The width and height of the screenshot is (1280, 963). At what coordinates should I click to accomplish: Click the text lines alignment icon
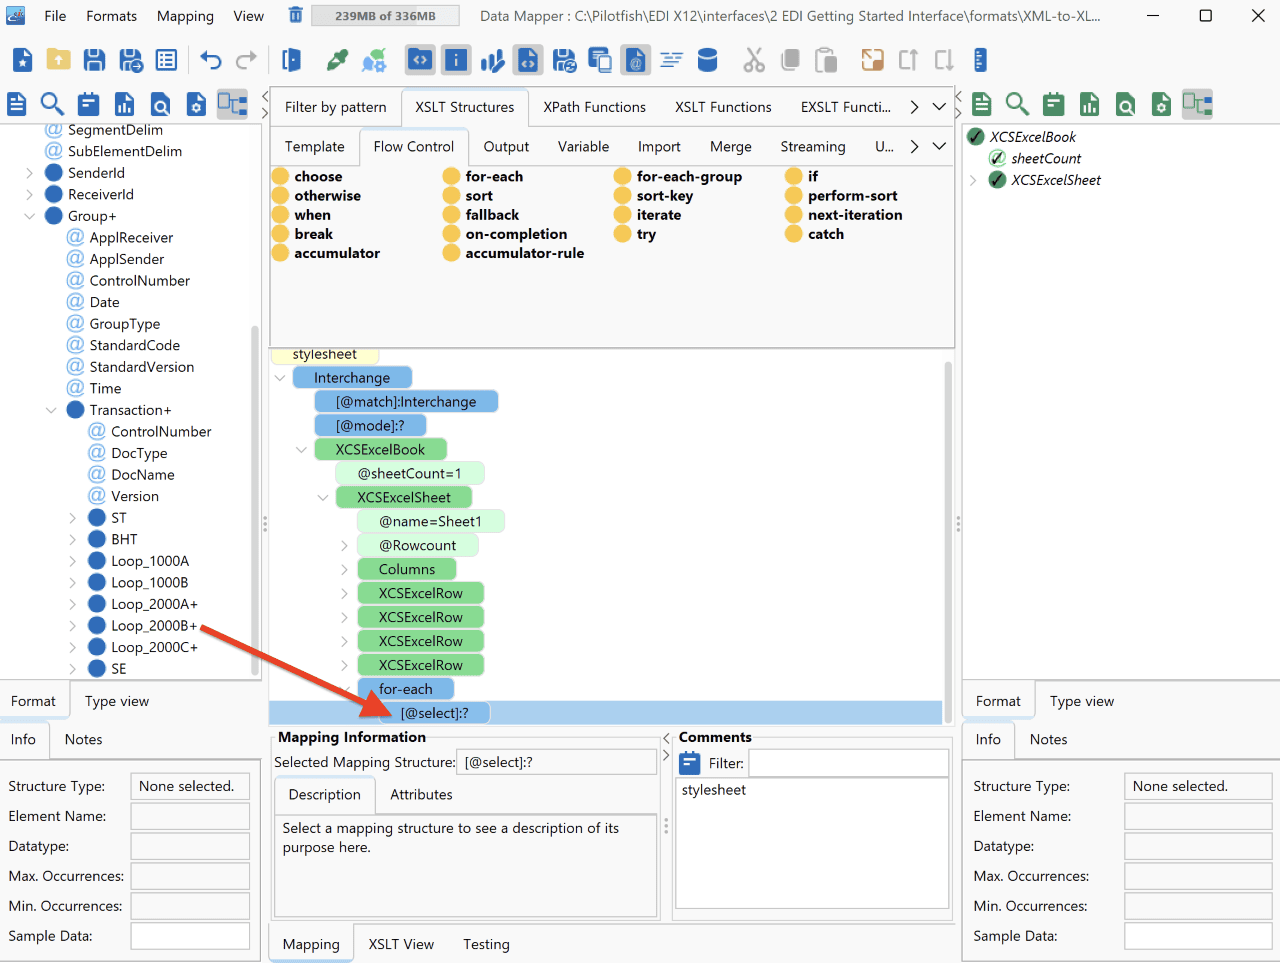pyautogui.click(x=671, y=60)
